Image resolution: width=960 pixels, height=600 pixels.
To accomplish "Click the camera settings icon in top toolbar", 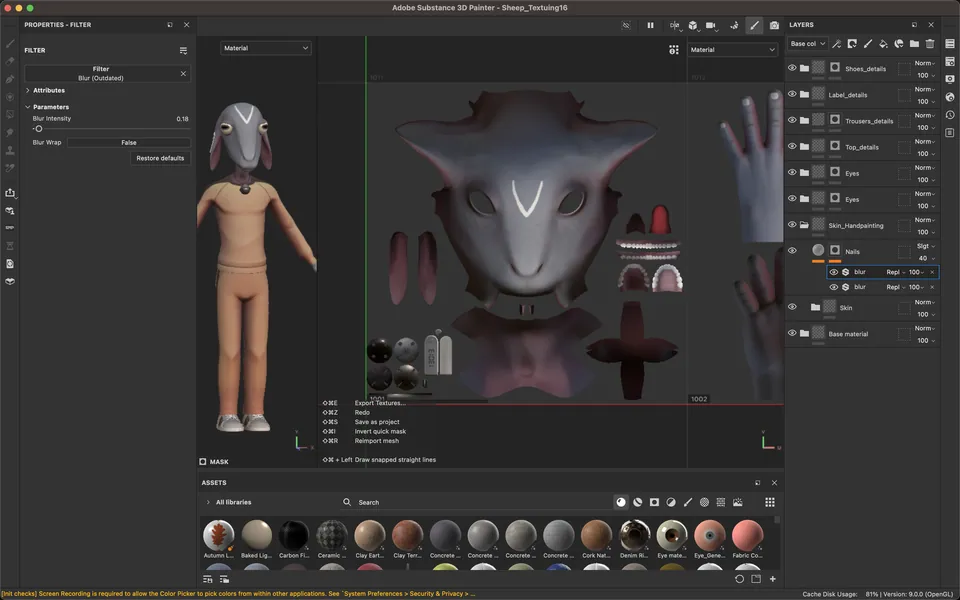I will click(711, 25).
